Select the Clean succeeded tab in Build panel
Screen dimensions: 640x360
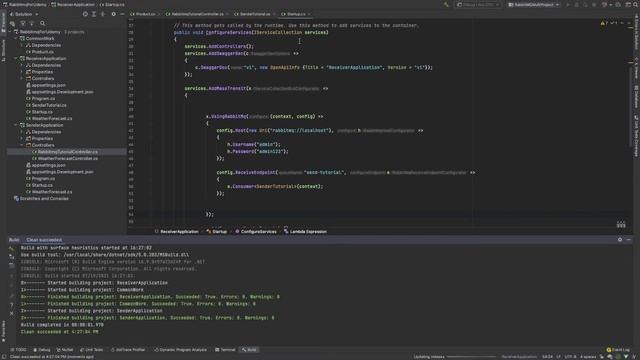tap(44, 240)
